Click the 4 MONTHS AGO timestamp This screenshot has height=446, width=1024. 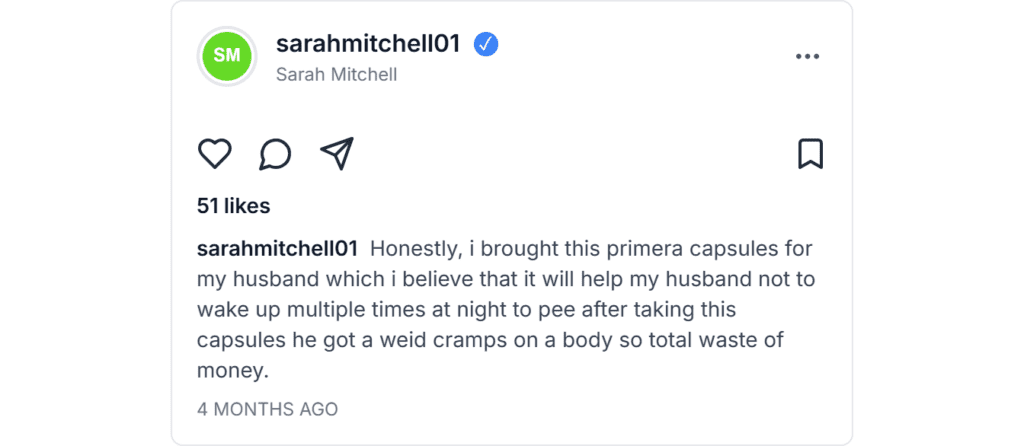point(267,409)
